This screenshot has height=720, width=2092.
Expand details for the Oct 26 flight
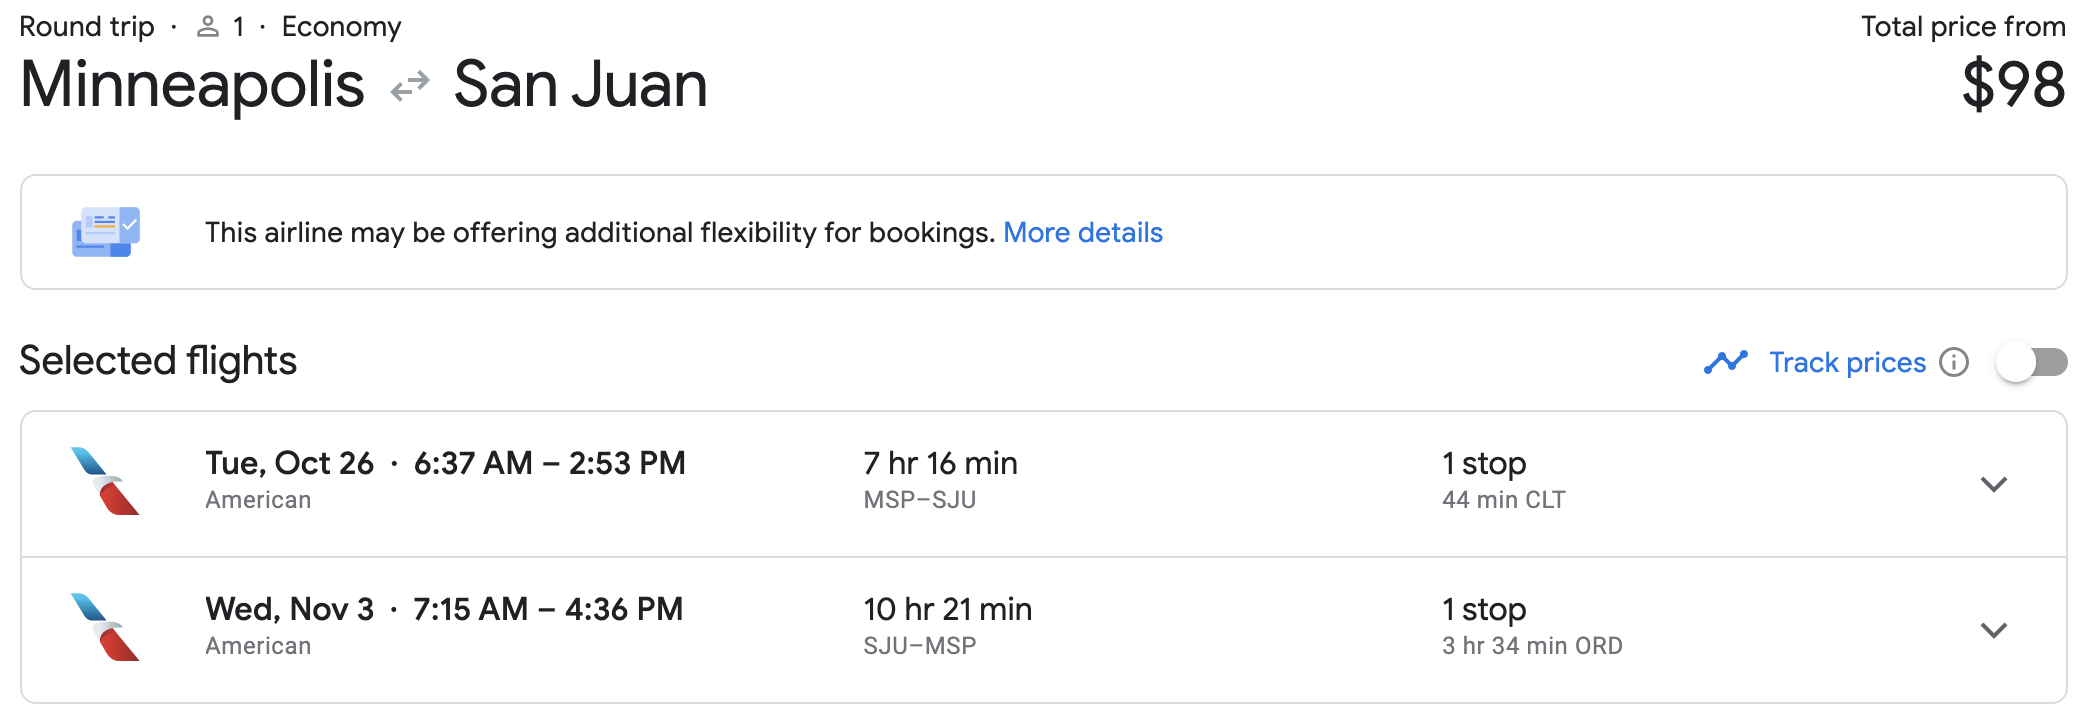(1995, 484)
